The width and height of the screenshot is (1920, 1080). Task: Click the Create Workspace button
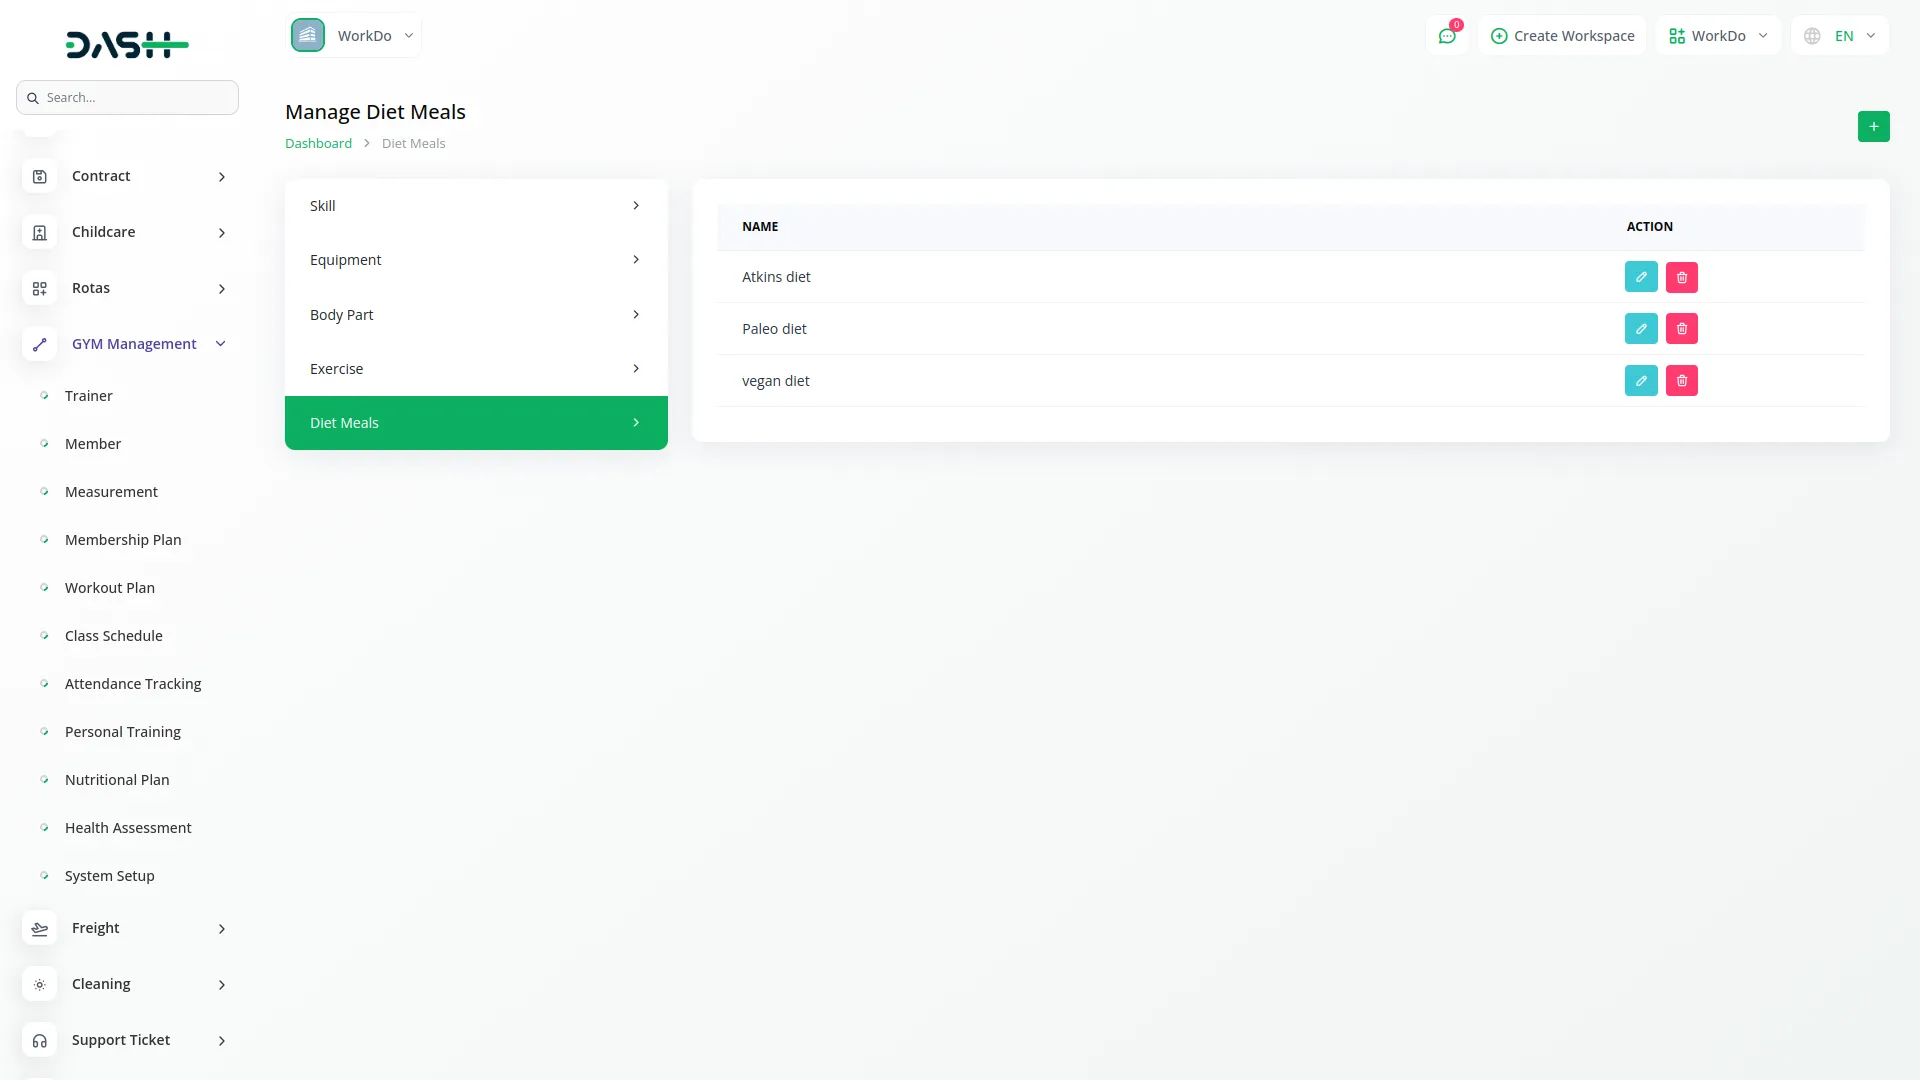pyautogui.click(x=1562, y=36)
